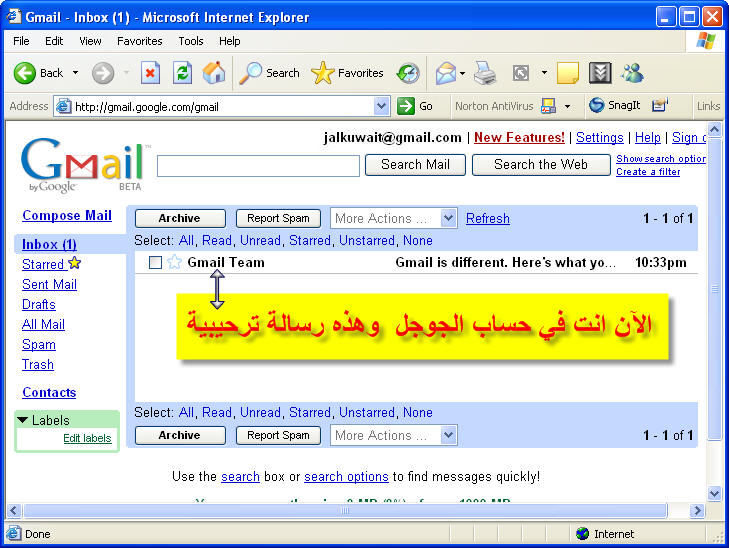Open the Settings link
The width and height of the screenshot is (729, 548).
click(600, 138)
